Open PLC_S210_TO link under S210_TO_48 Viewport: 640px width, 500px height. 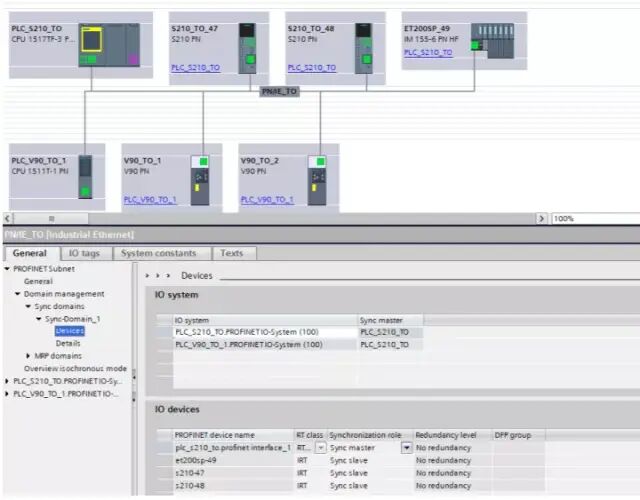tap(312, 68)
